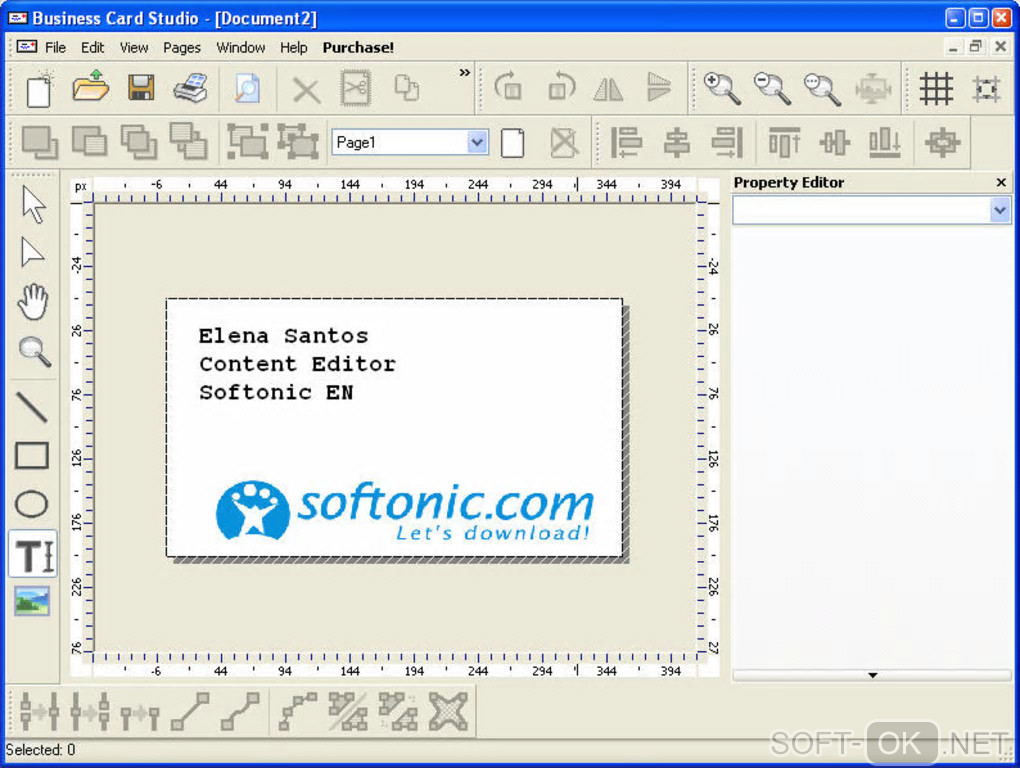Open the Page1 page dropdown
This screenshot has width=1020, height=768.
tap(477, 142)
